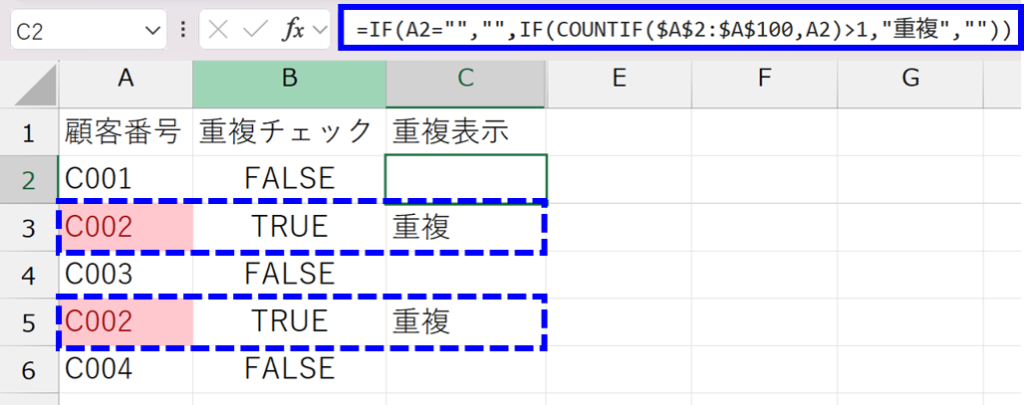The image size is (1024, 405).
Task: Select row 6 header
Action: tap(29, 369)
